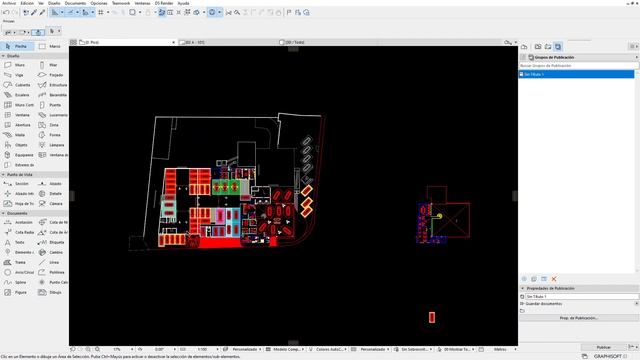Collapse the Diseño tool section
This screenshot has height=360, width=640.
click(3, 56)
